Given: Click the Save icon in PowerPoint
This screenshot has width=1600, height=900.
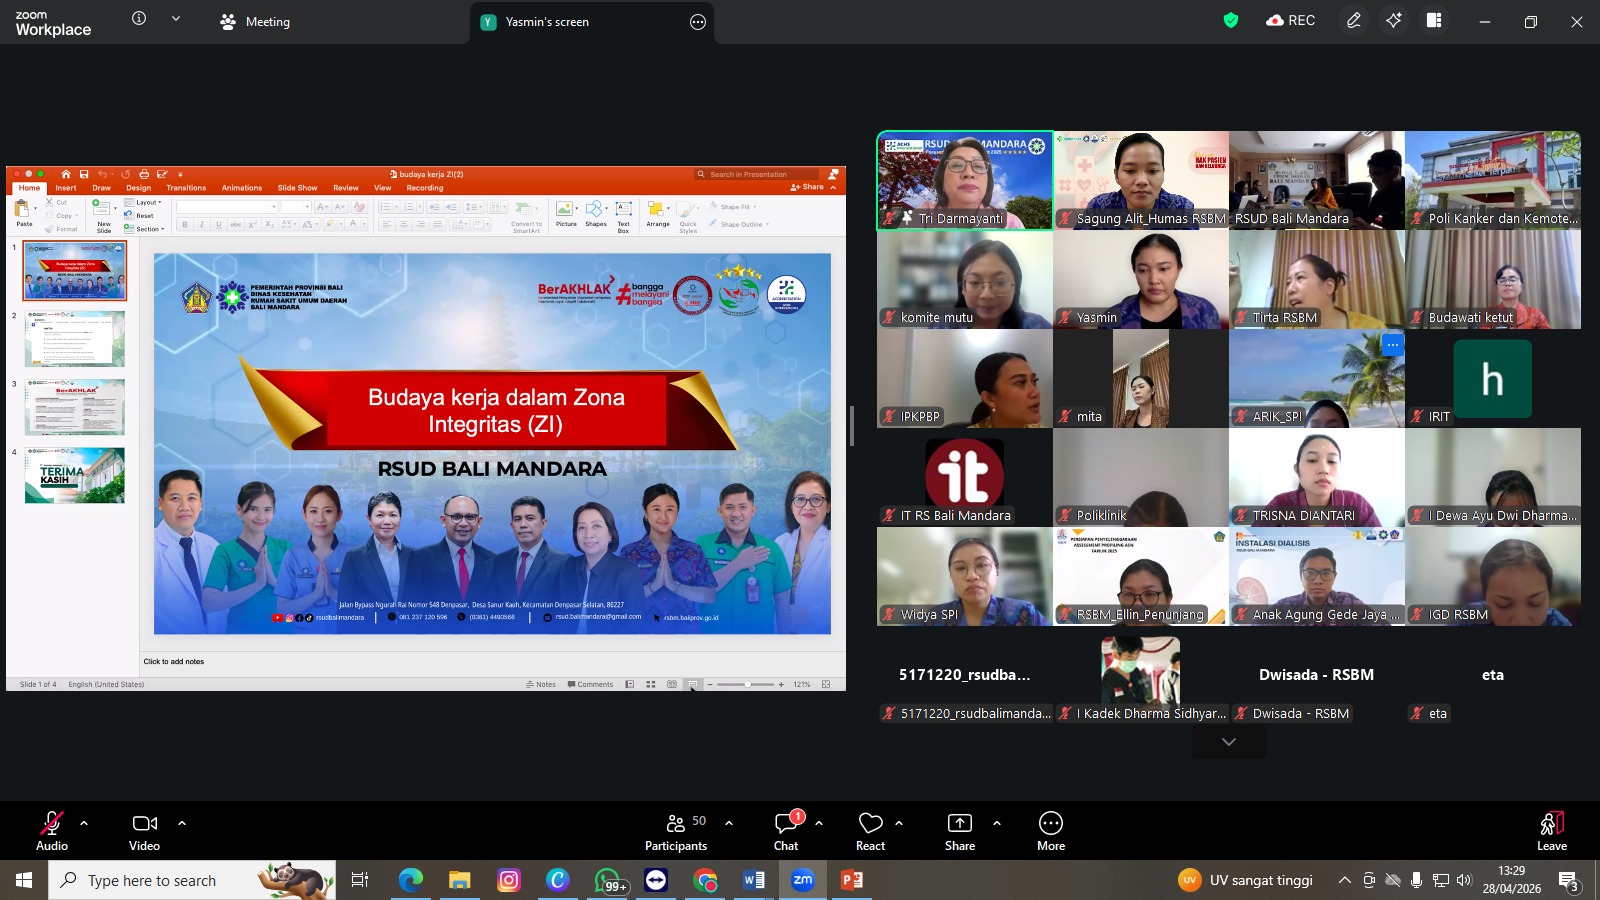Looking at the screenshot, I should [84, 174].
